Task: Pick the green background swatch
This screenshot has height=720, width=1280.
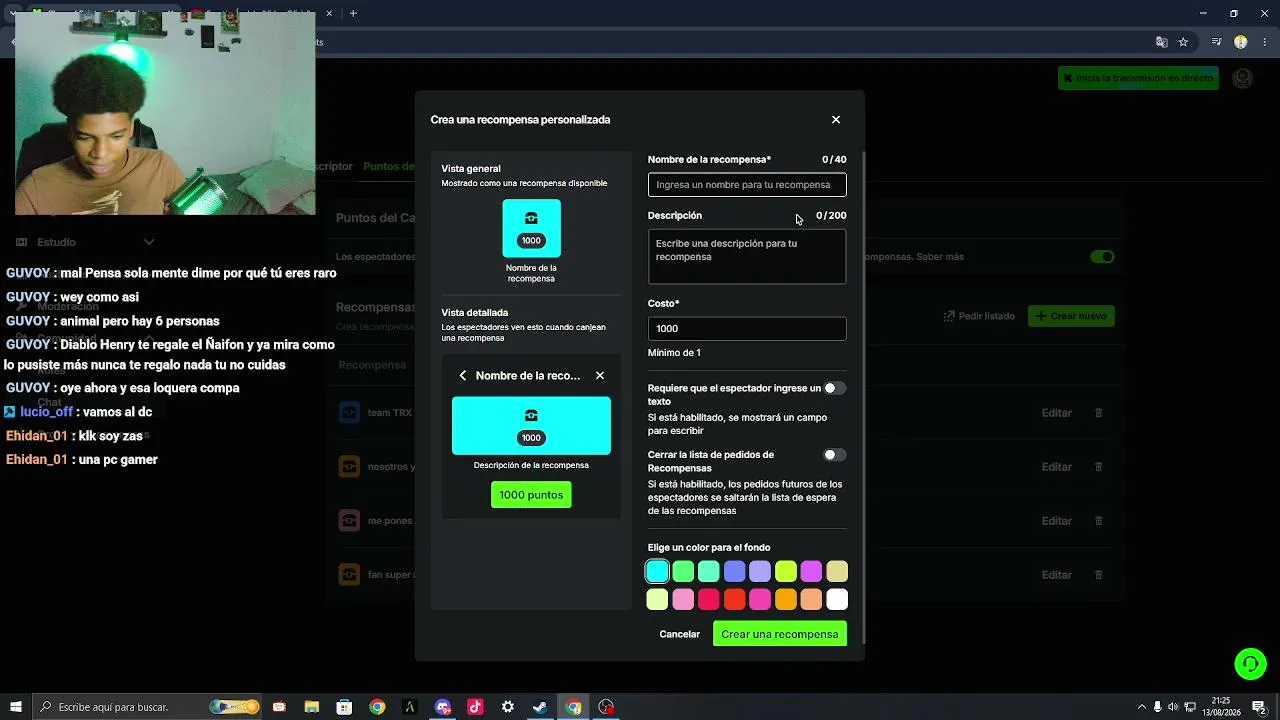Action: pyautogui.click(x=683, y=571)
